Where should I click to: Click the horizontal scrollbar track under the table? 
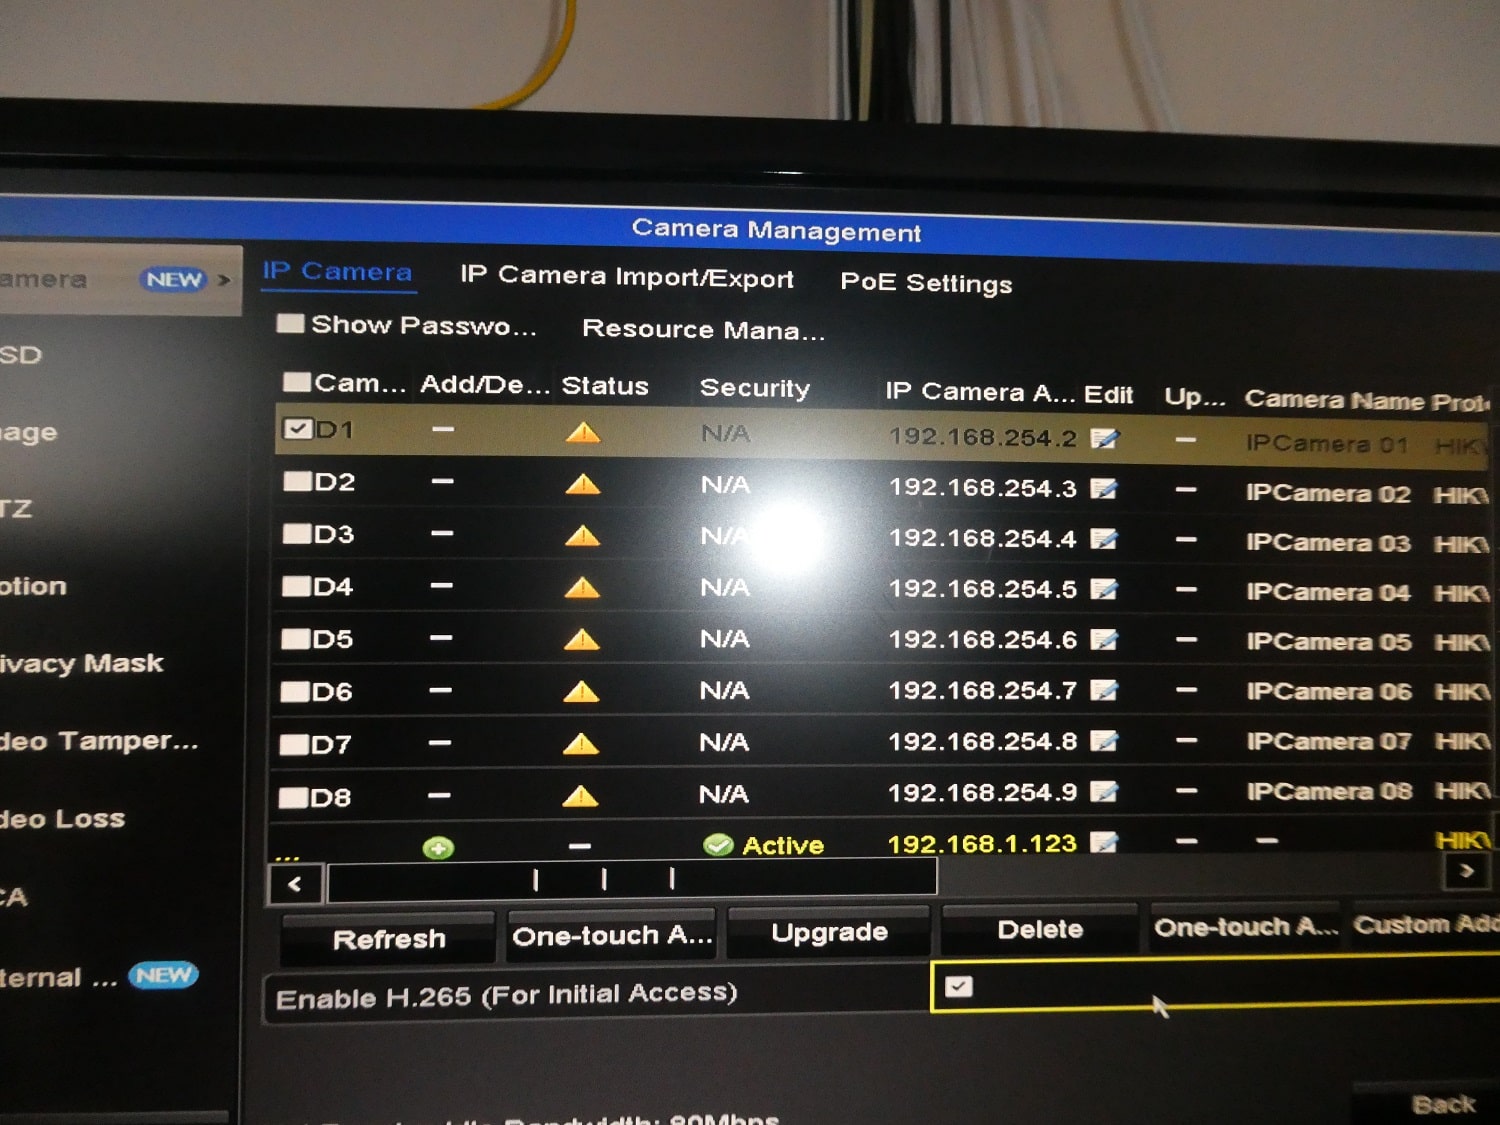(800, 880)
